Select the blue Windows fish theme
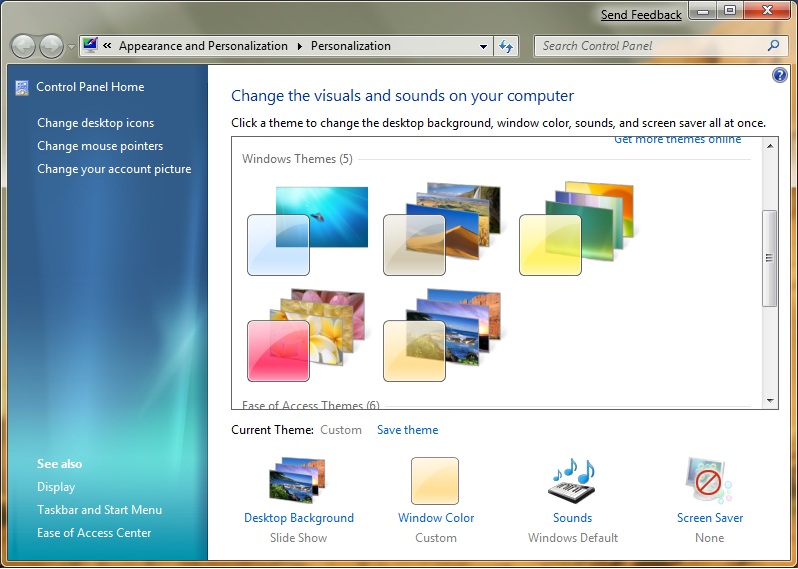Image resolution: width=798 pixels, height=569 pixels. pyautogui.click(x=307, y=231)
